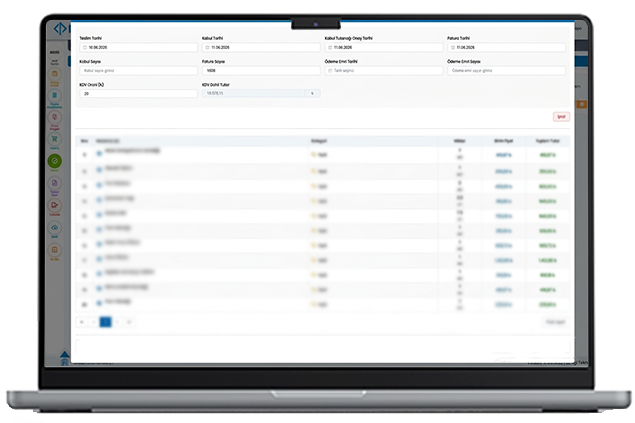635x423 pixels.
Task: Open calendar icon in Kabul Tutanağı Onay Tarihi
Action: click(330, 47)
